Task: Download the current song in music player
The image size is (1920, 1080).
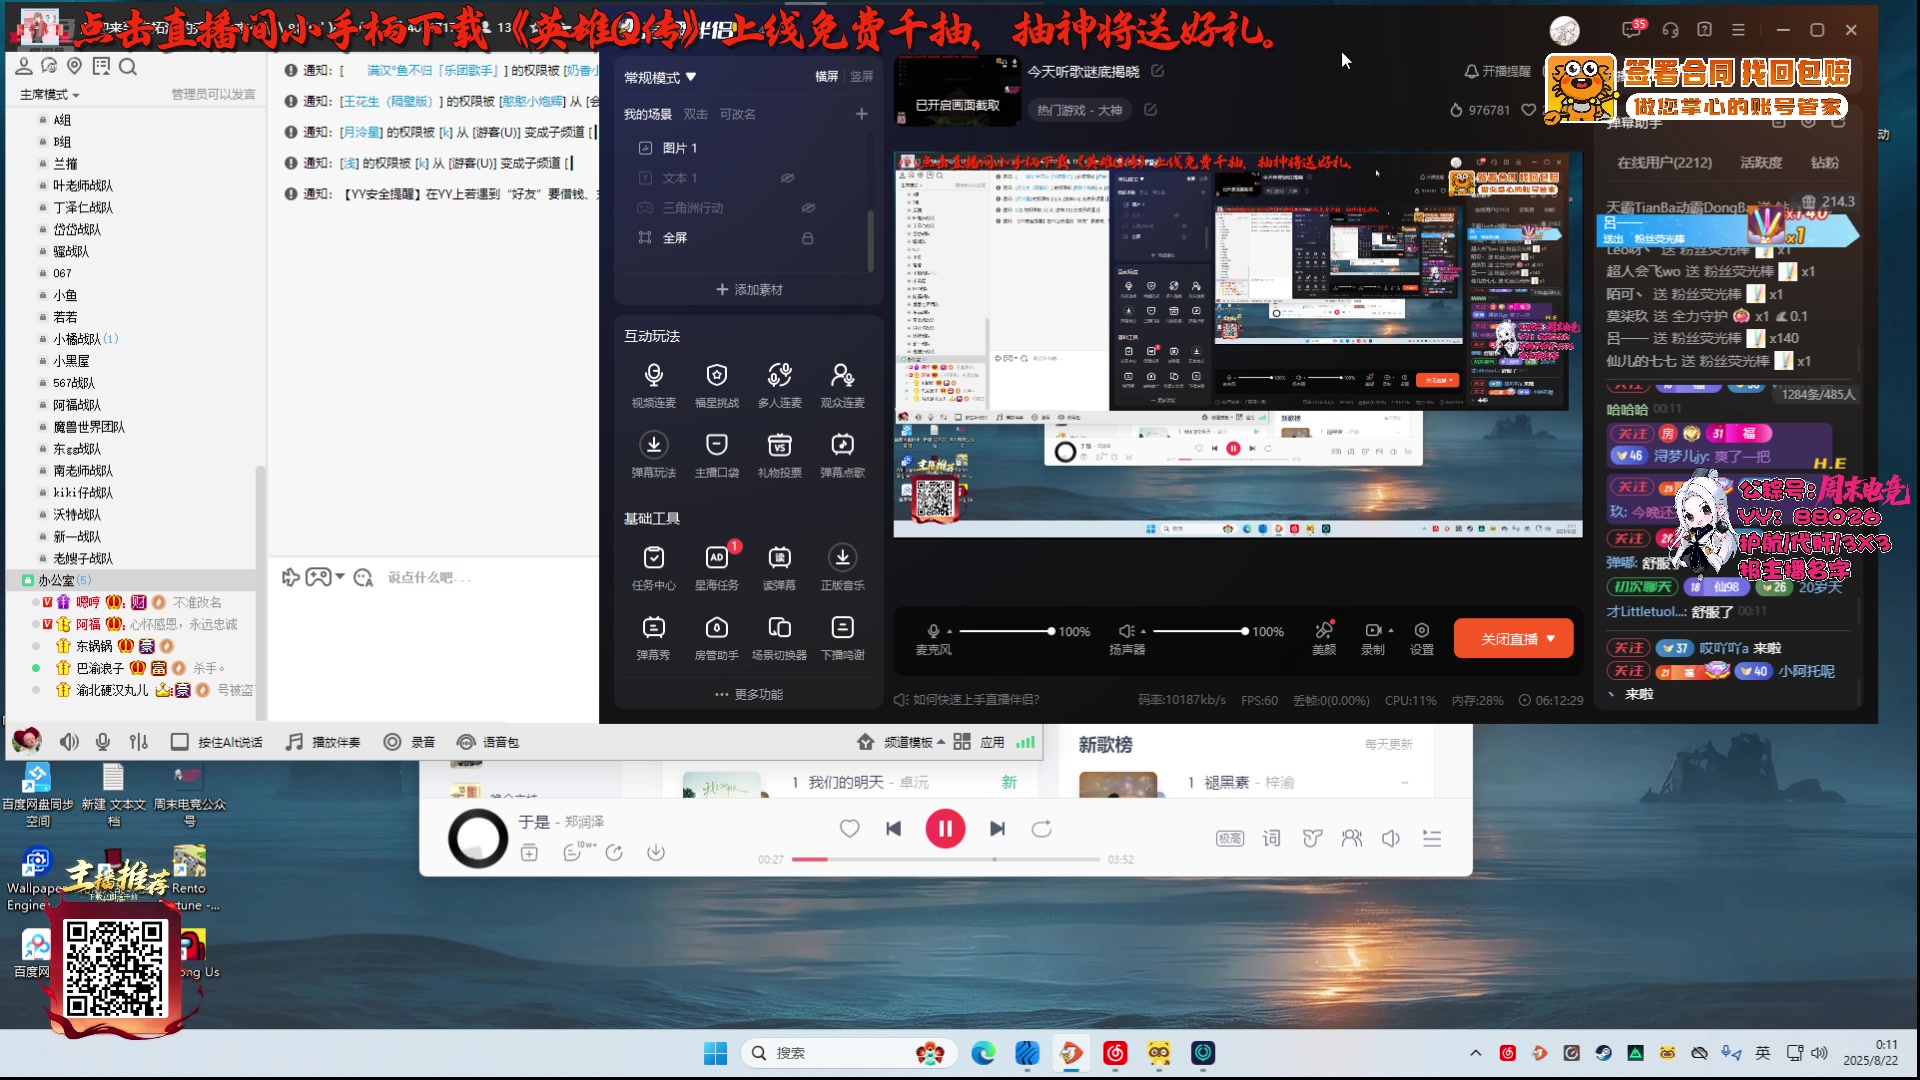Action: (656, 852)
